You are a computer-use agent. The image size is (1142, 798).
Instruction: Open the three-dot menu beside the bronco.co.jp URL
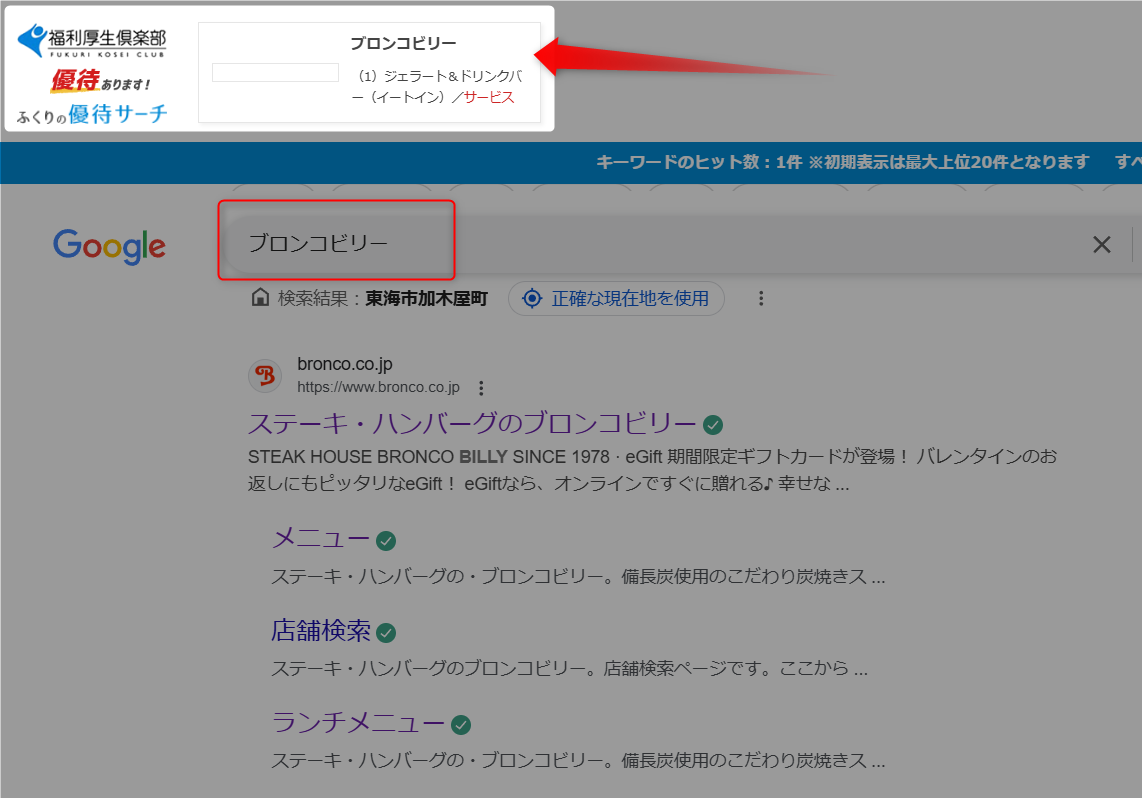pos(481,388)
